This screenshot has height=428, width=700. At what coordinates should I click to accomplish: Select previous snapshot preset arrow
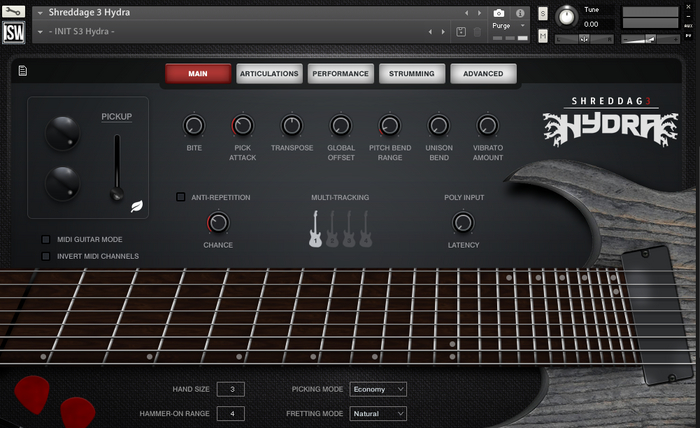click(x=430, y=32)
